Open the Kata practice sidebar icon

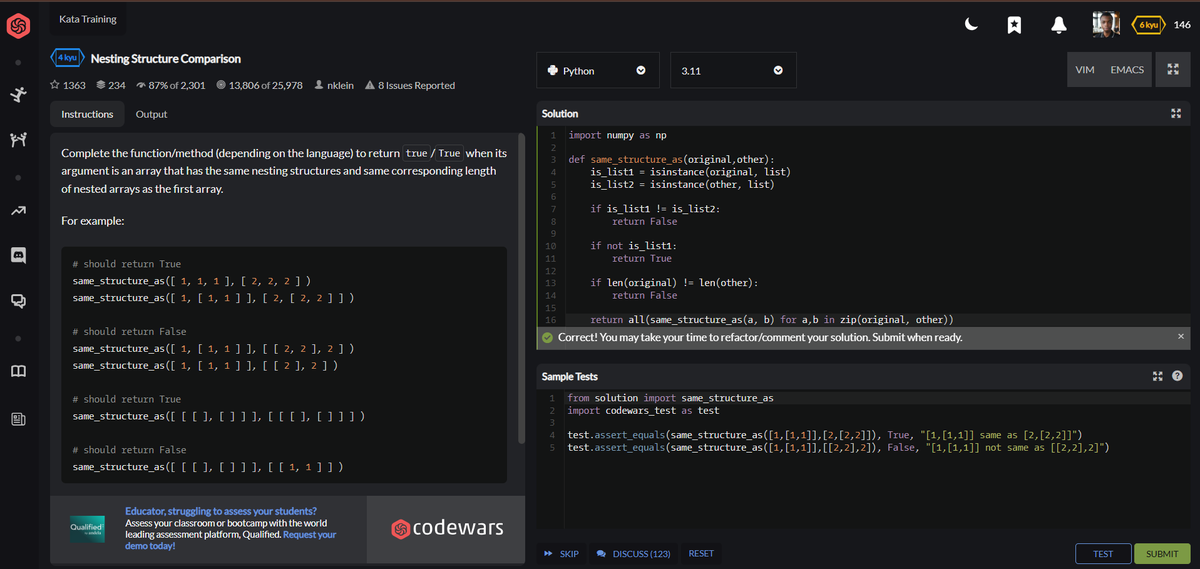pyautogui.click(x=18, y=94)
